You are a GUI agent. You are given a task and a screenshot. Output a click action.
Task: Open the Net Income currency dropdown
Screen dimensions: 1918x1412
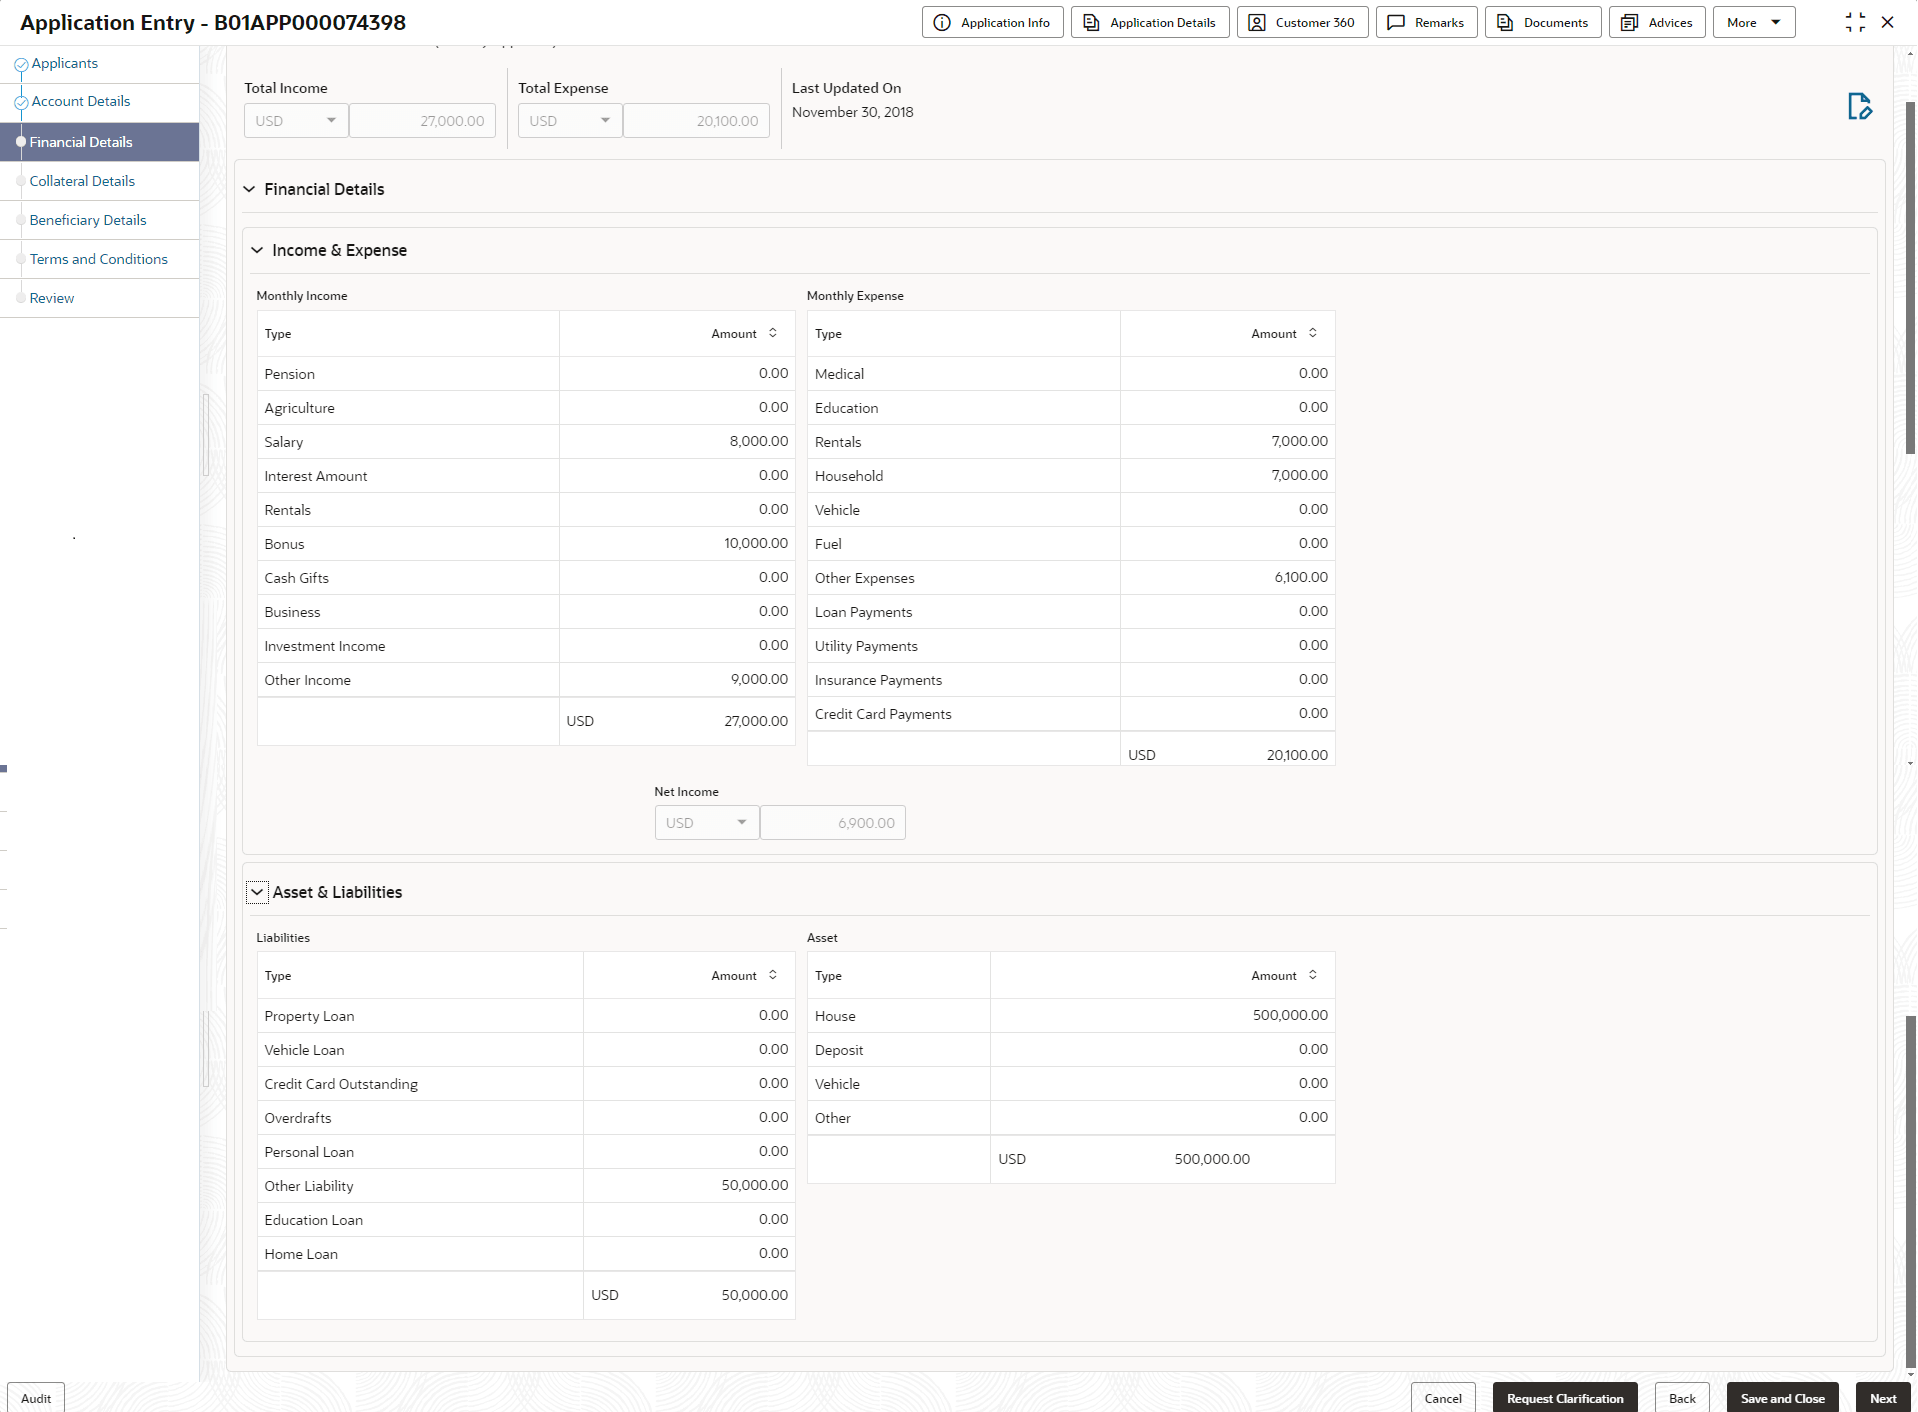click(707, 823)
